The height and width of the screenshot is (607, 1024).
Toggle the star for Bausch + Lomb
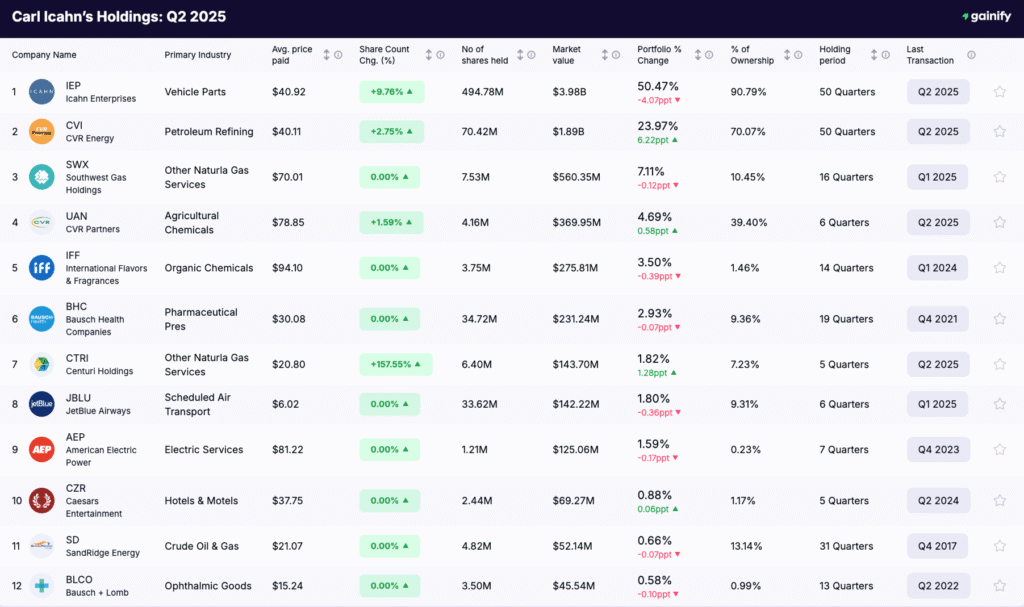(998, 586)
